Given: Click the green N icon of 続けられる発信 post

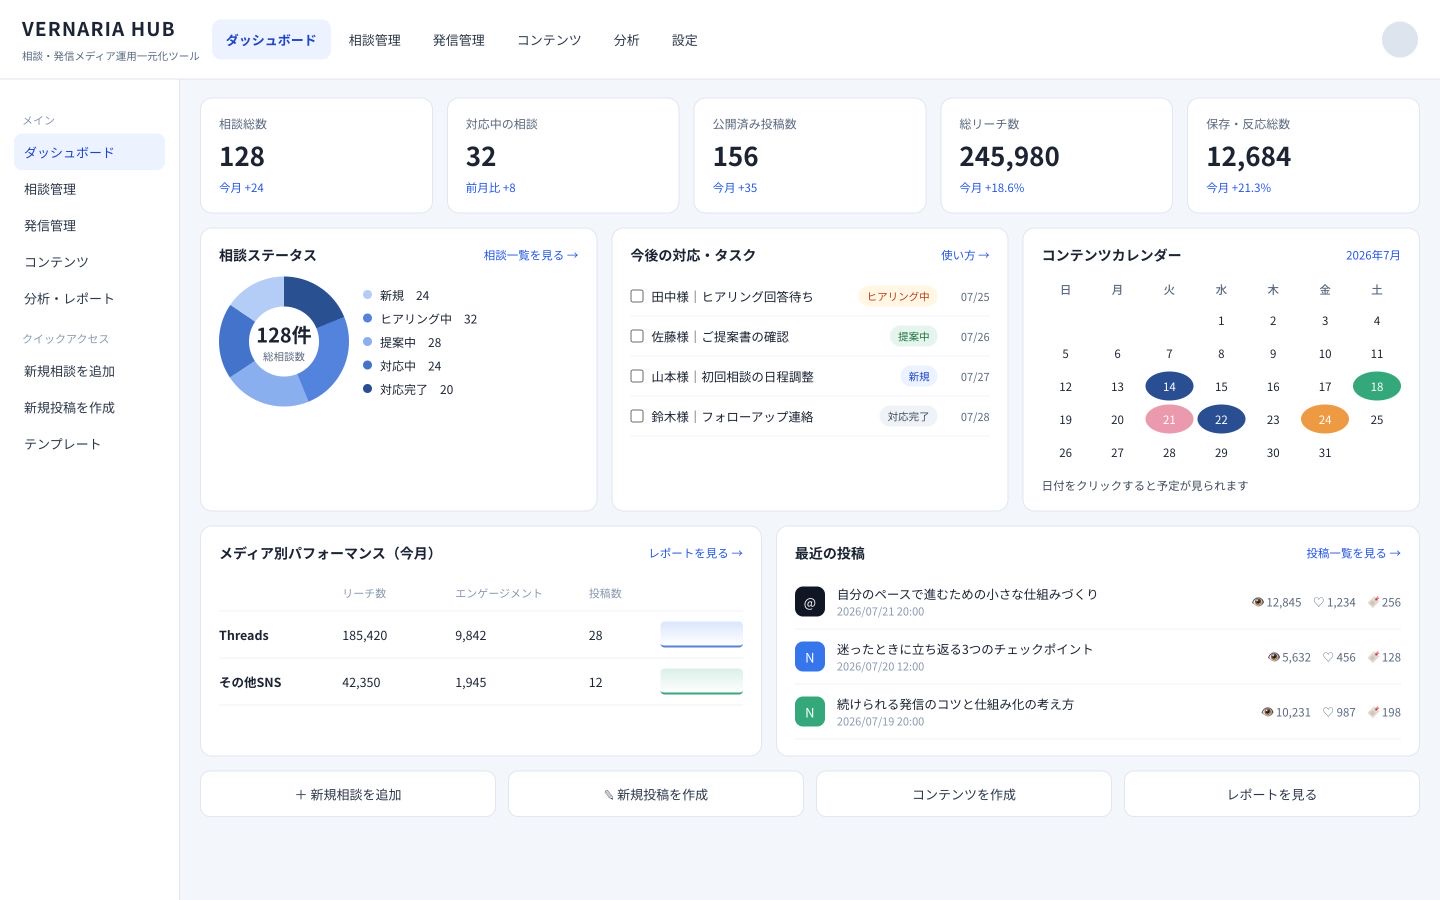Looking at the screenshot, I should [810, 712].
